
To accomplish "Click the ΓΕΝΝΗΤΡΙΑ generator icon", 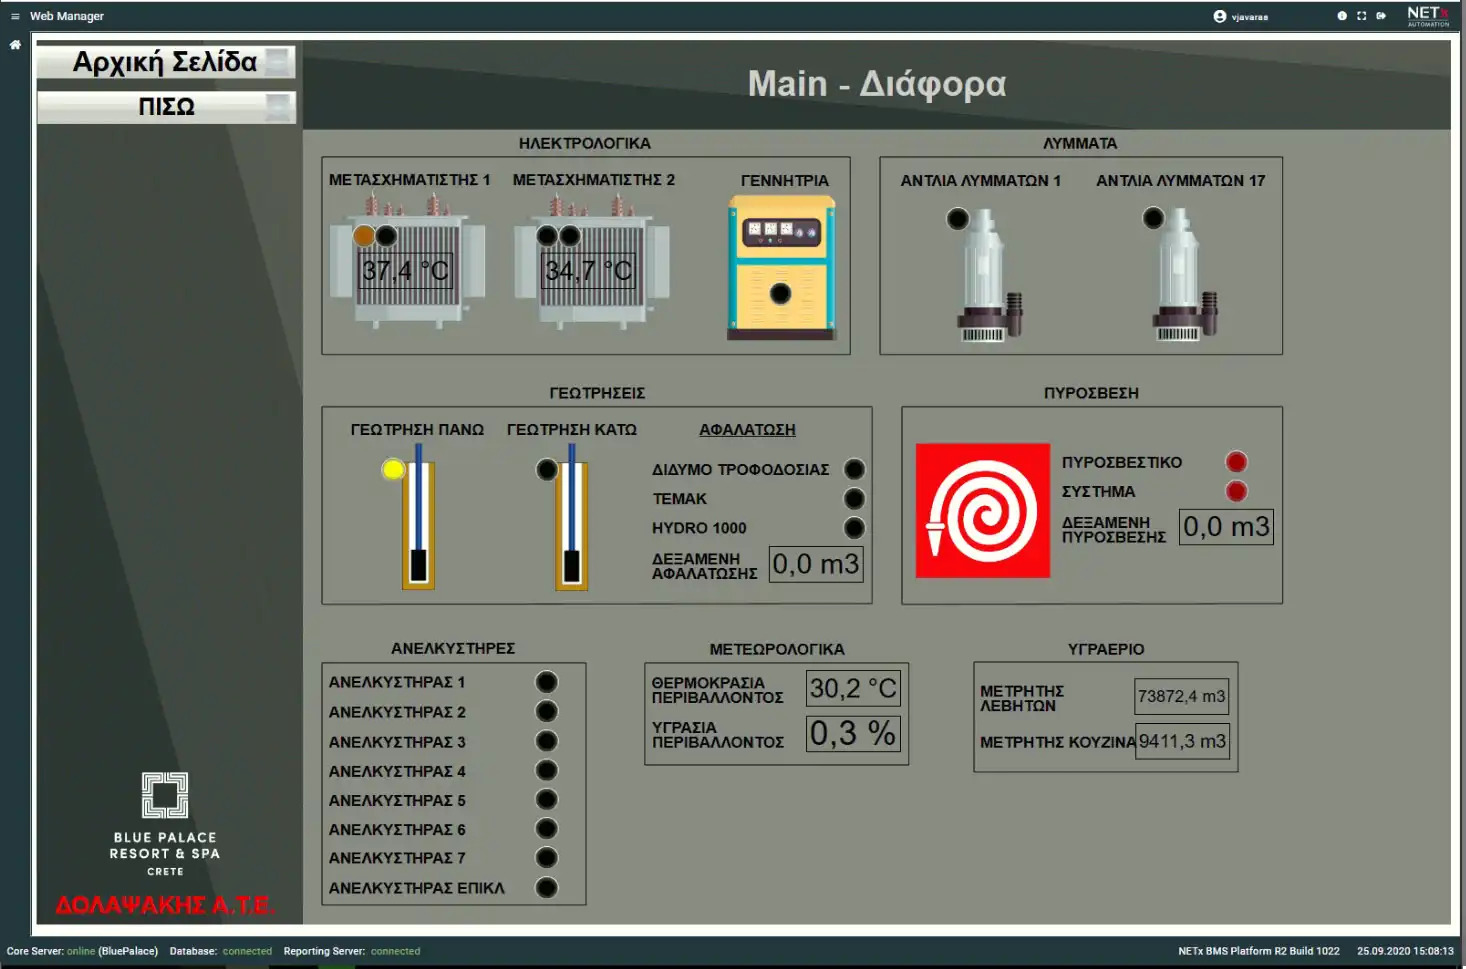I will click(781, 268).
